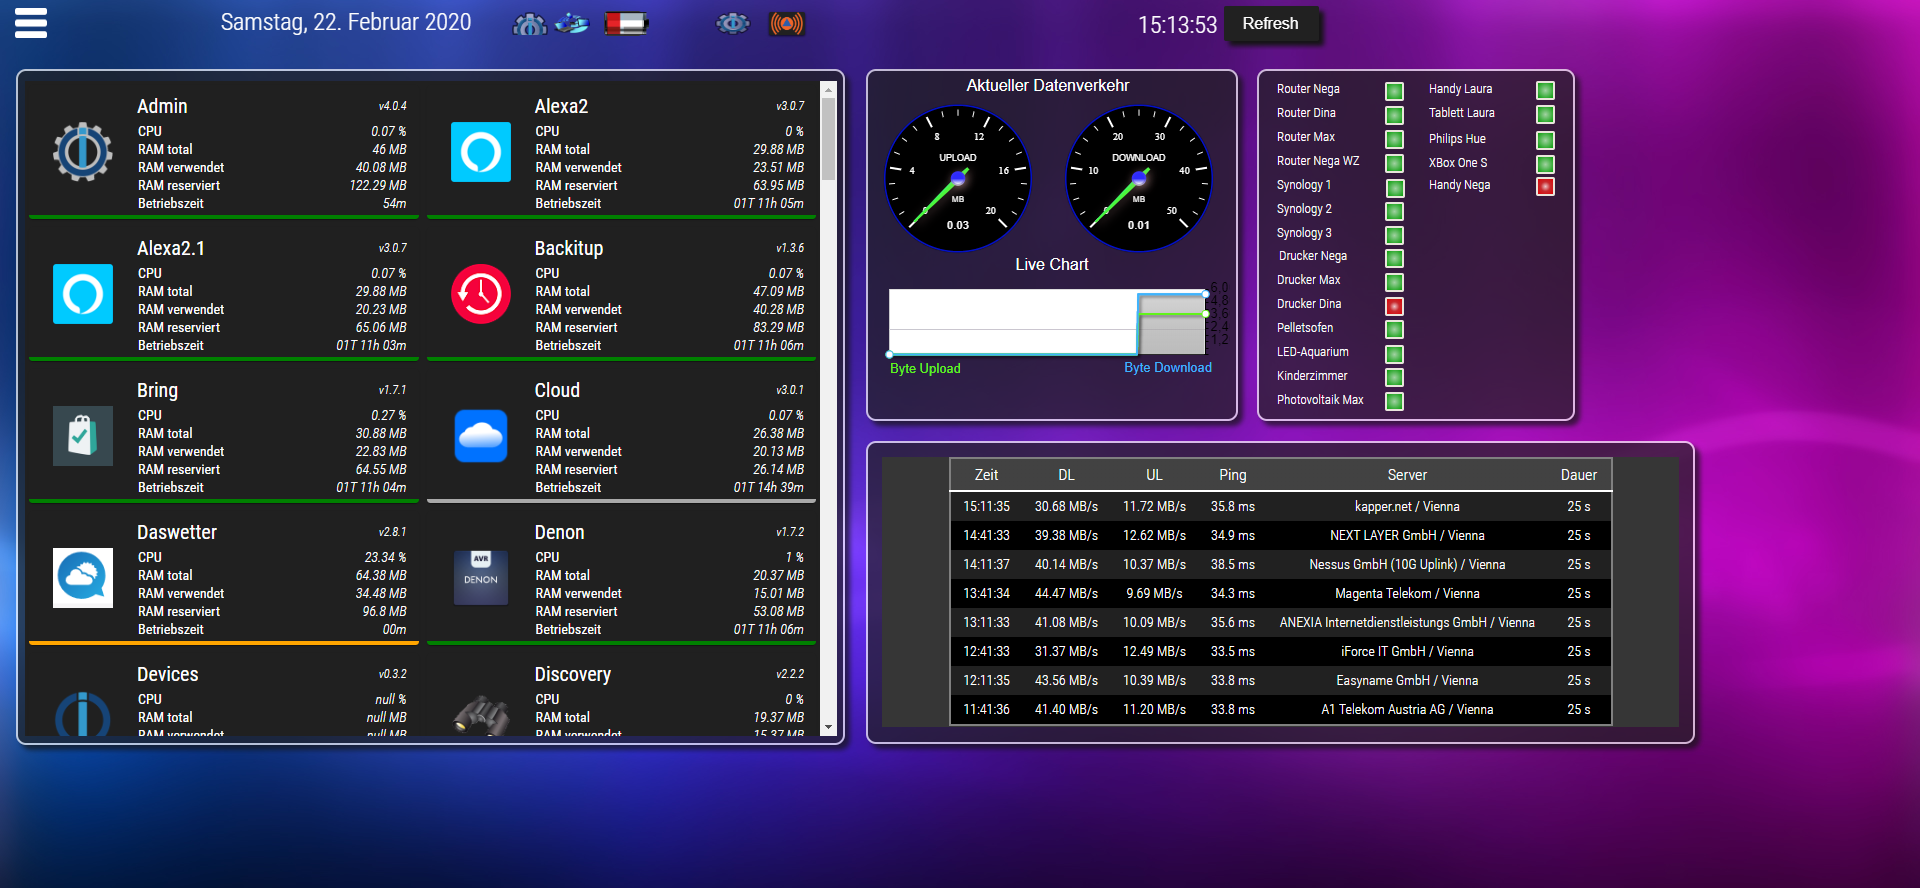Viewport: 1920px width, 888px height.
Task: Click scrollbar down arrow in adapter list
Action: pyautogui.click(x=828, y=727)
